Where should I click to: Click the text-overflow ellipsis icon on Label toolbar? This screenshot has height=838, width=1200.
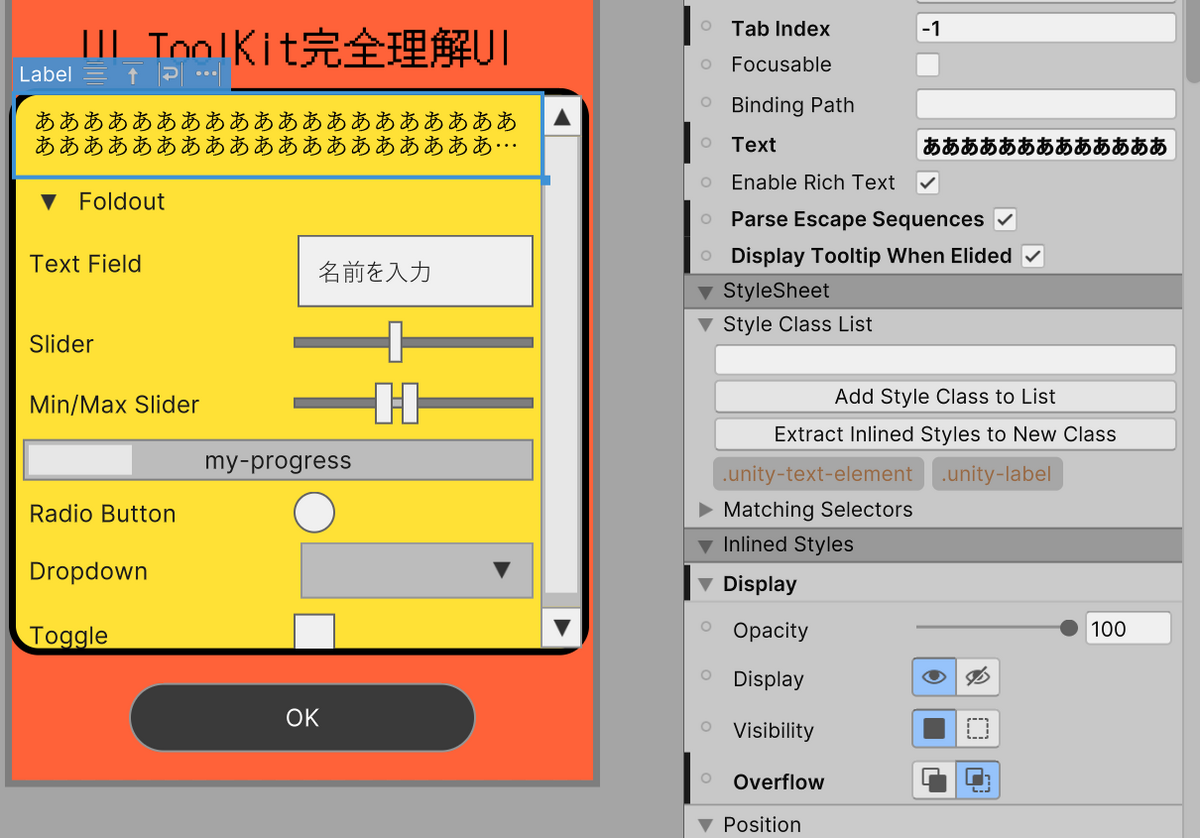click(206, 74)
